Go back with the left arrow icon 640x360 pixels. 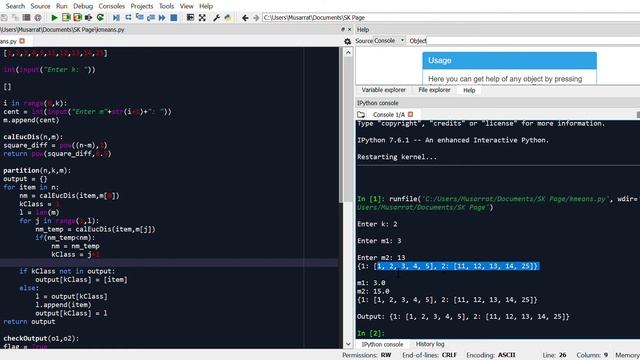[245, 18]
